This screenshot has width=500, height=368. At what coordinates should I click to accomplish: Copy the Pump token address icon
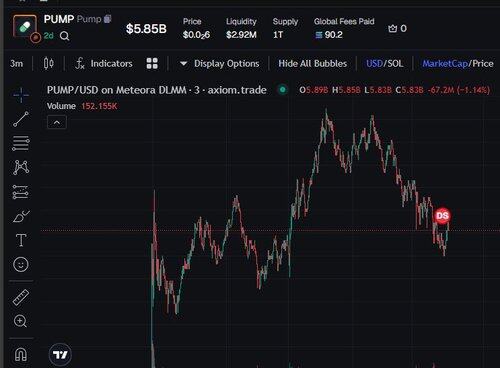pyautogui.click(x=107, y=19)
